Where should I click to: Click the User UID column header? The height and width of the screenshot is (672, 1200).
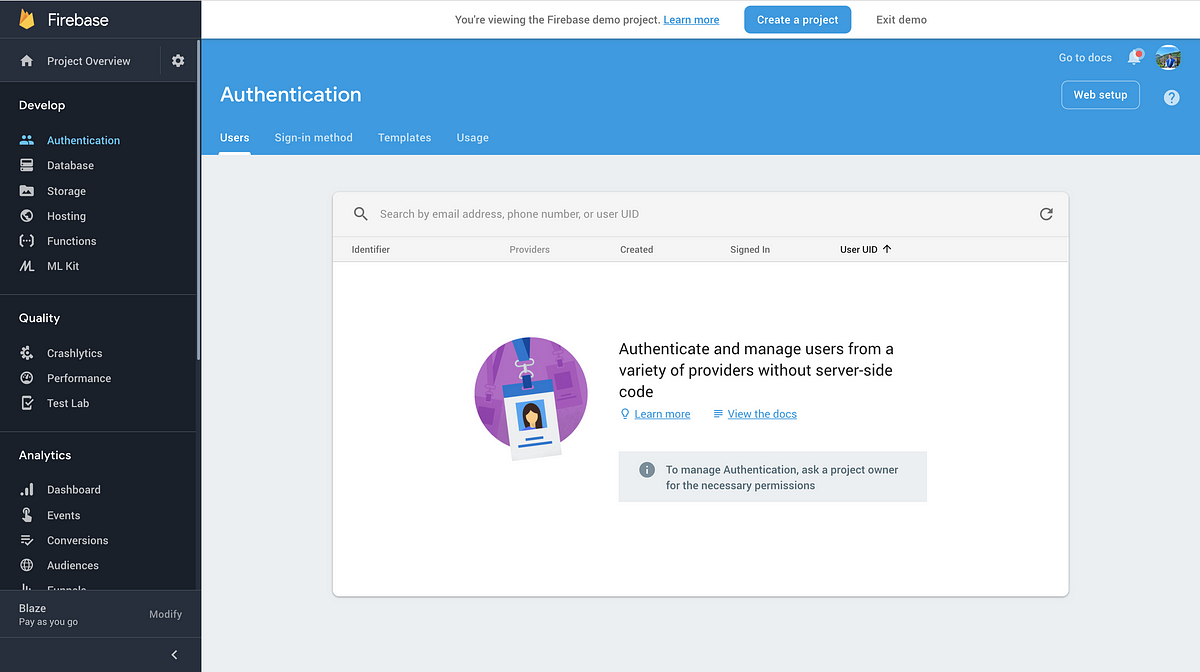click(859, 250)
